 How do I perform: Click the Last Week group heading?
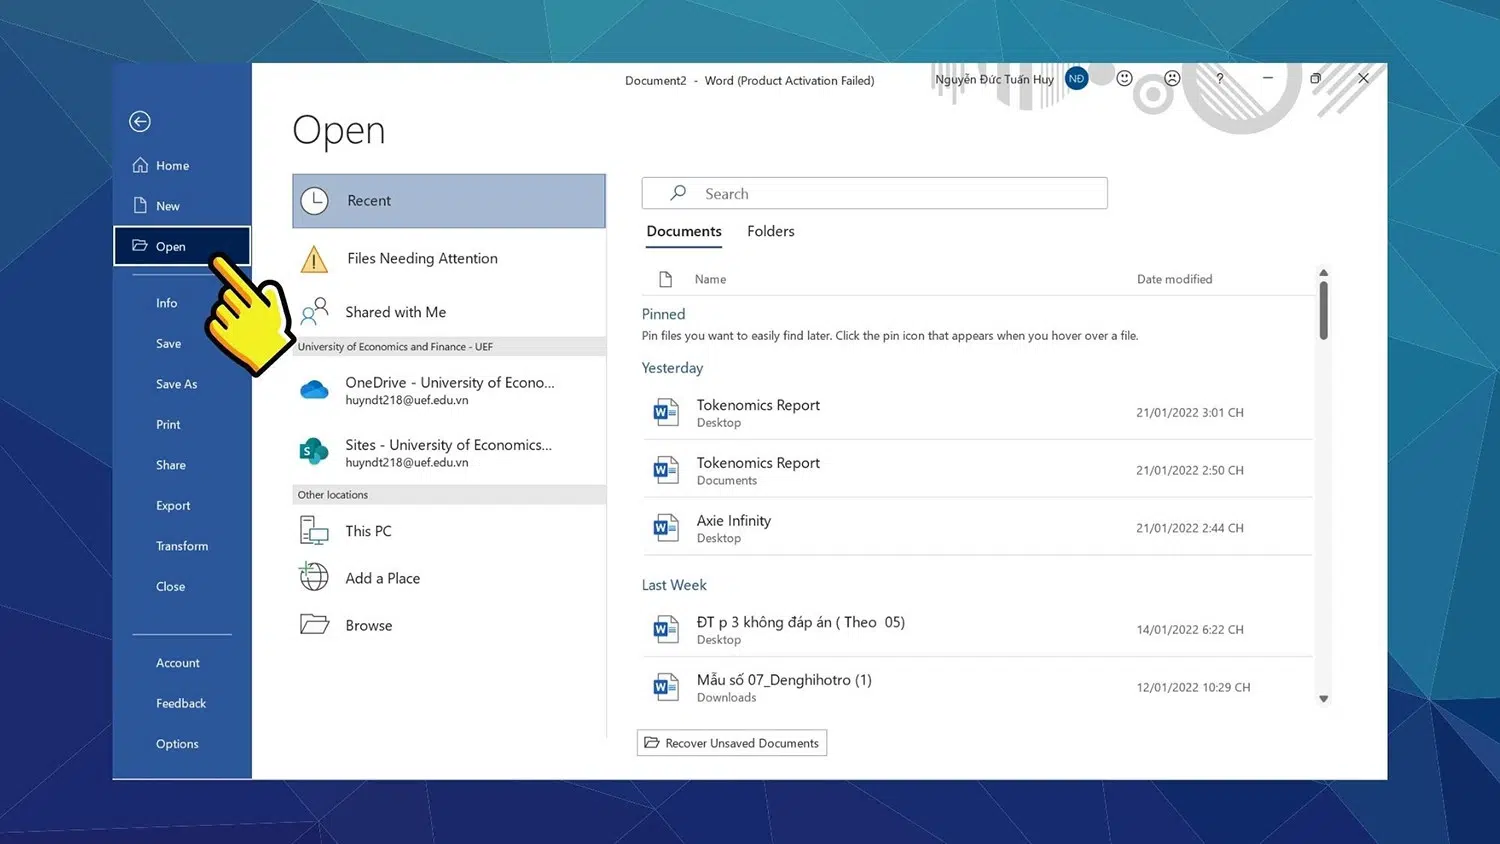[674, 585]
